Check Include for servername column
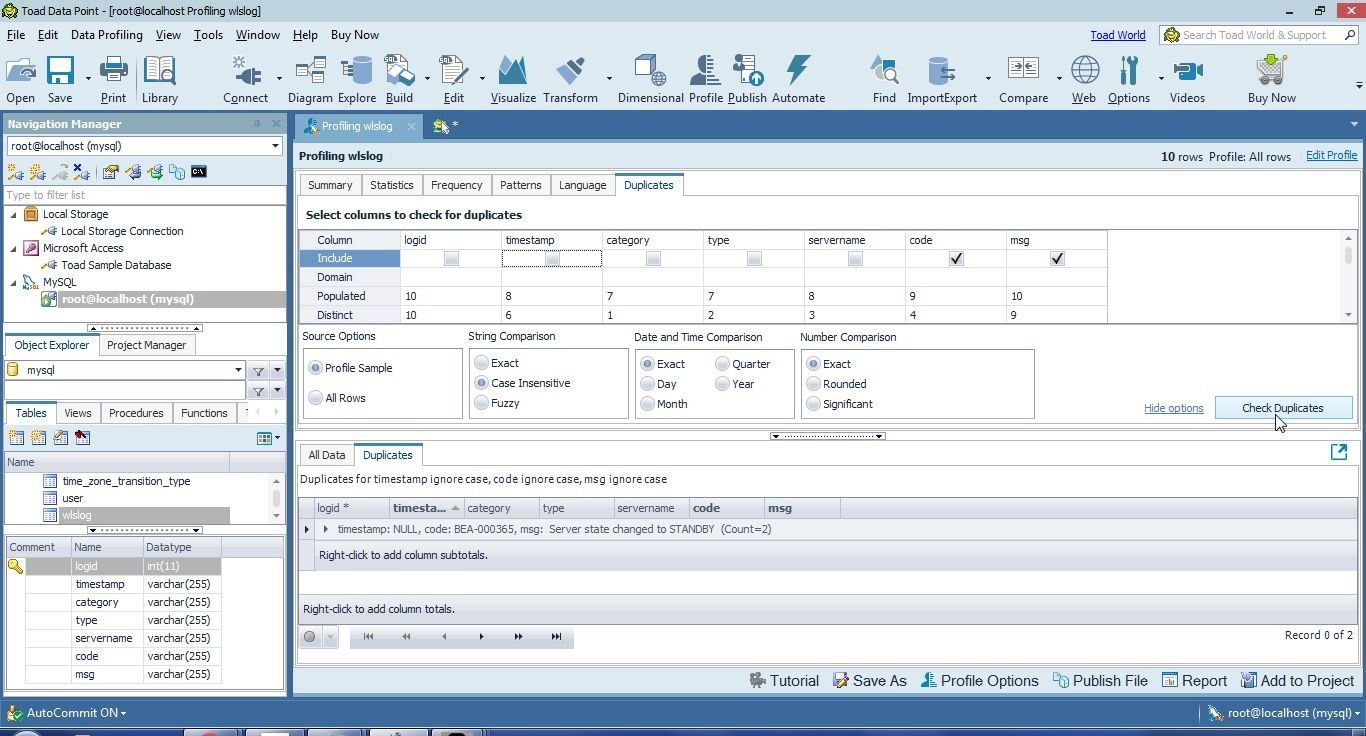The width and height of the screenshot is (1366, 736). pyautogui.click(x=855, y=259)
